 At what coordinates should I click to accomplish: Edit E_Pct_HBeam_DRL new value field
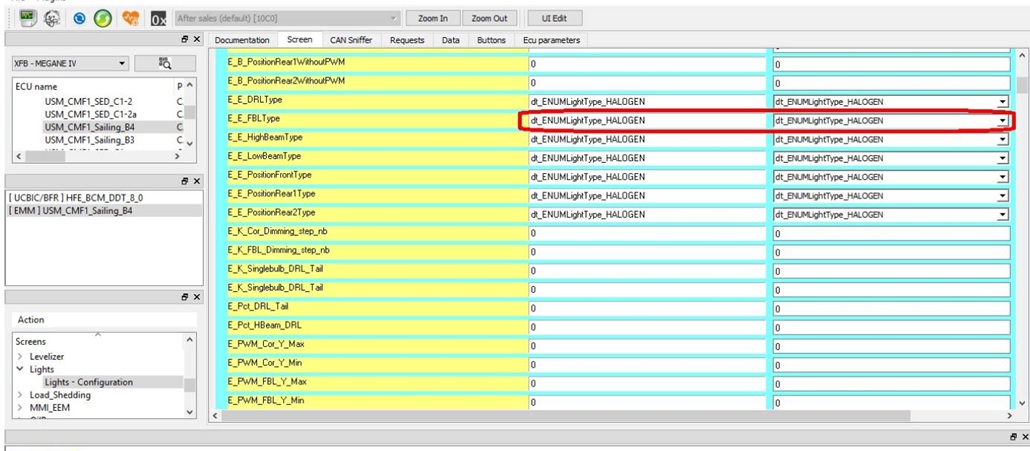891,328
